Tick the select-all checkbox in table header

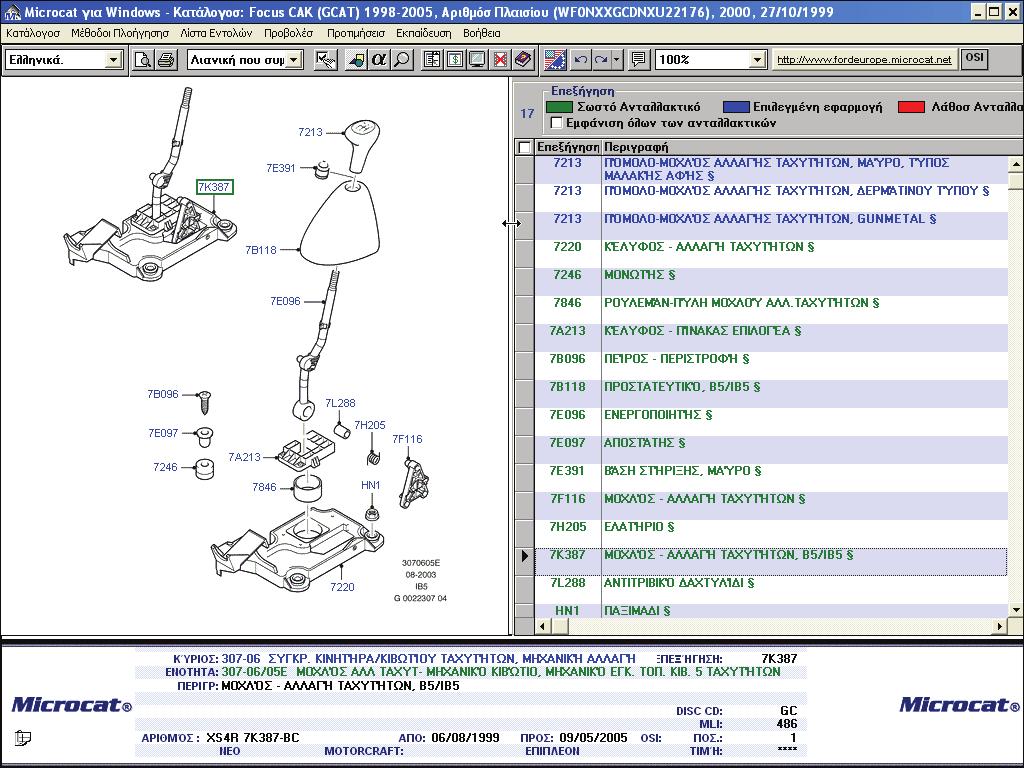[524, 147]
